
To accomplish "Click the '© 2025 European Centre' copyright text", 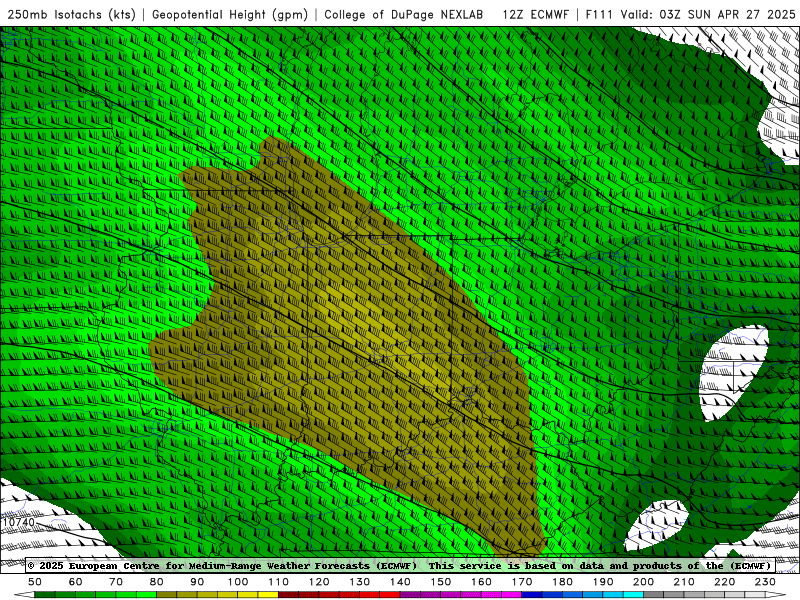I will point(94,566).
